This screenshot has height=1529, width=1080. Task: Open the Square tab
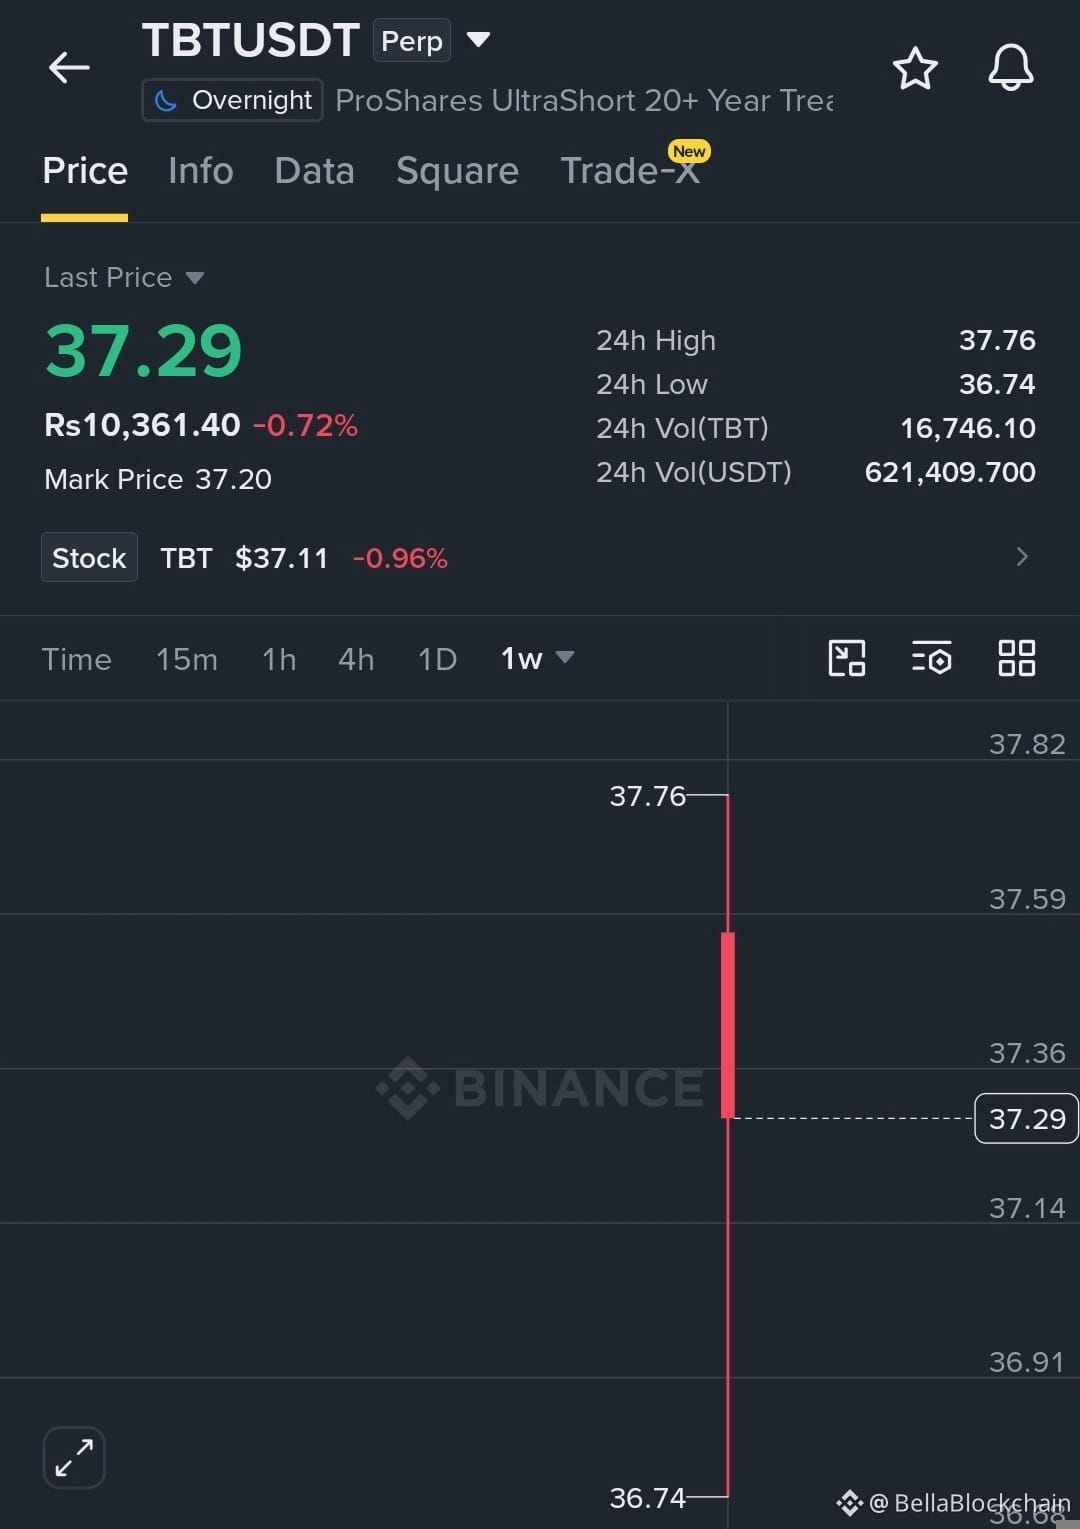pos(457,171)
